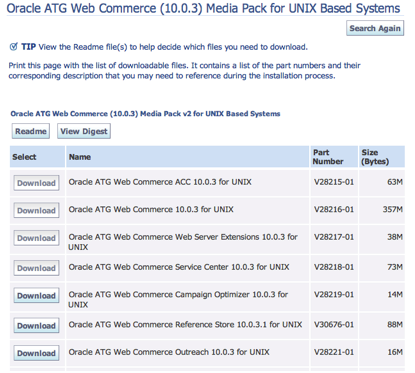Click the 63M size value
Screen dimensions: 415x373
point(395,182)
